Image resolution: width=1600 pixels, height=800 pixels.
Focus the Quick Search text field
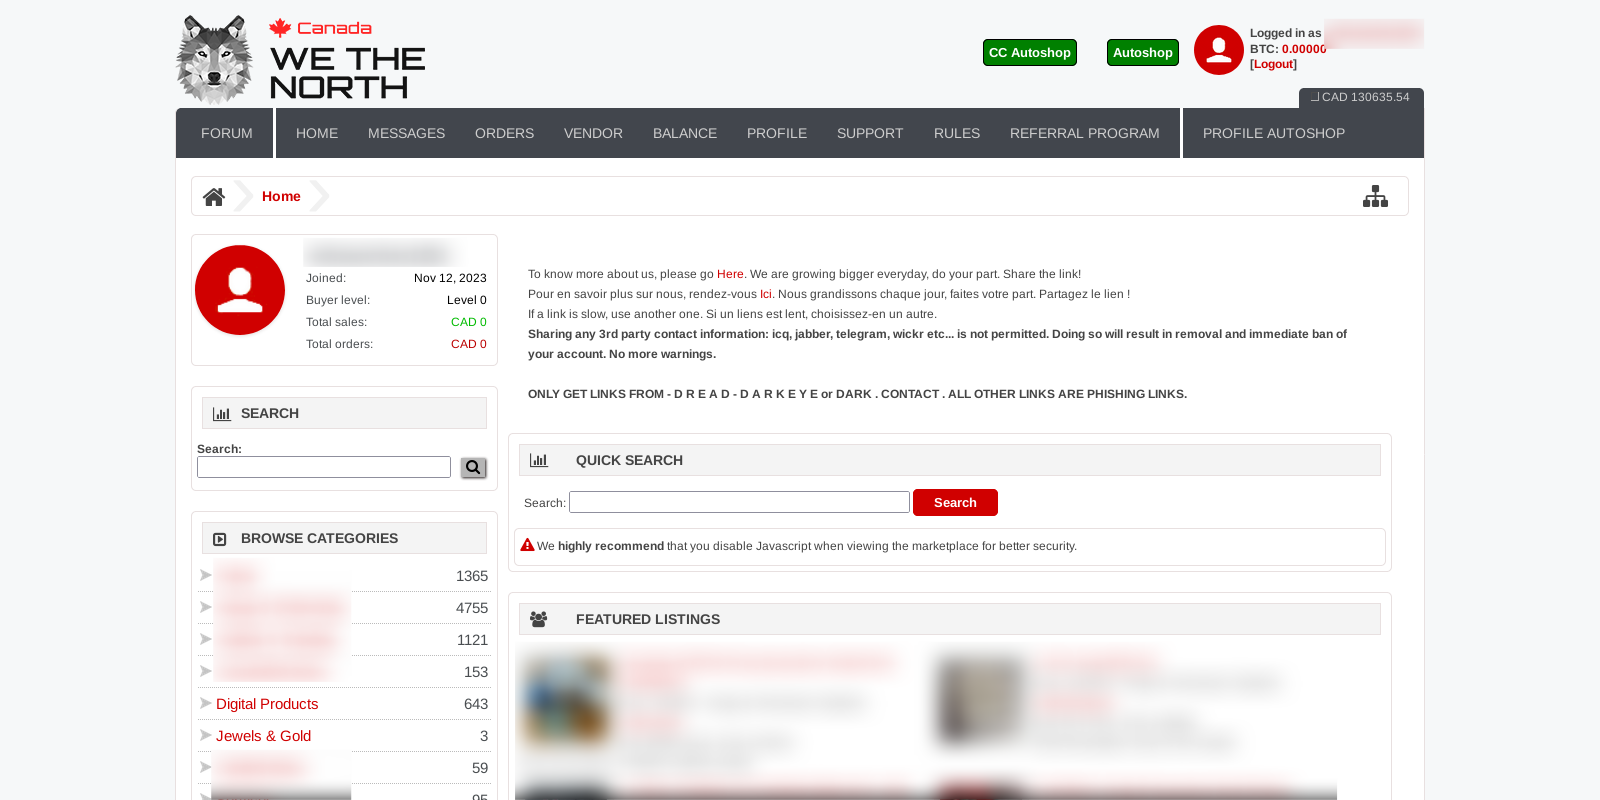[x=739, y=502]
